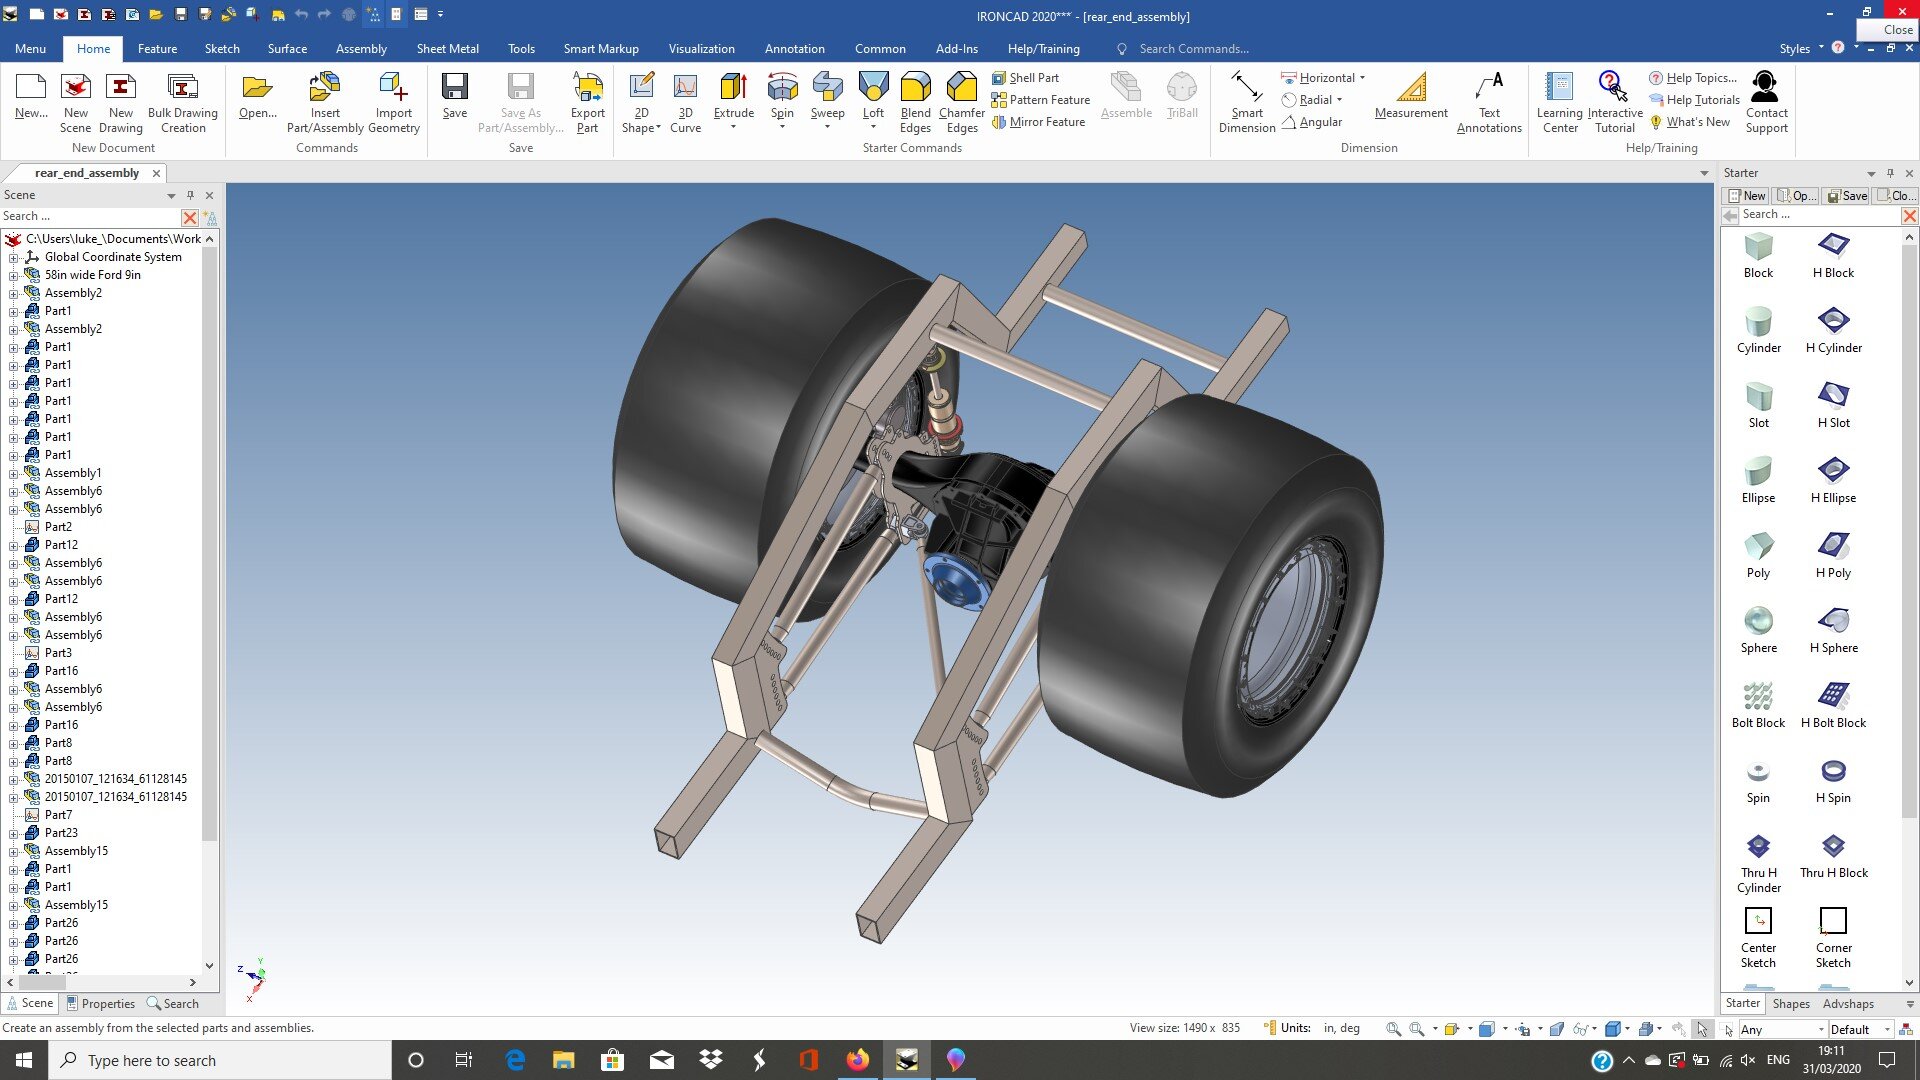
Task: Open the Default configuration combo box
Action: tap(1861, 1029)
